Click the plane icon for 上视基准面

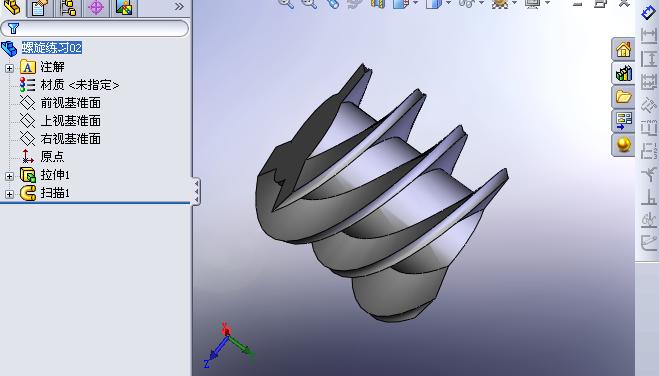[x=28, y=121]
